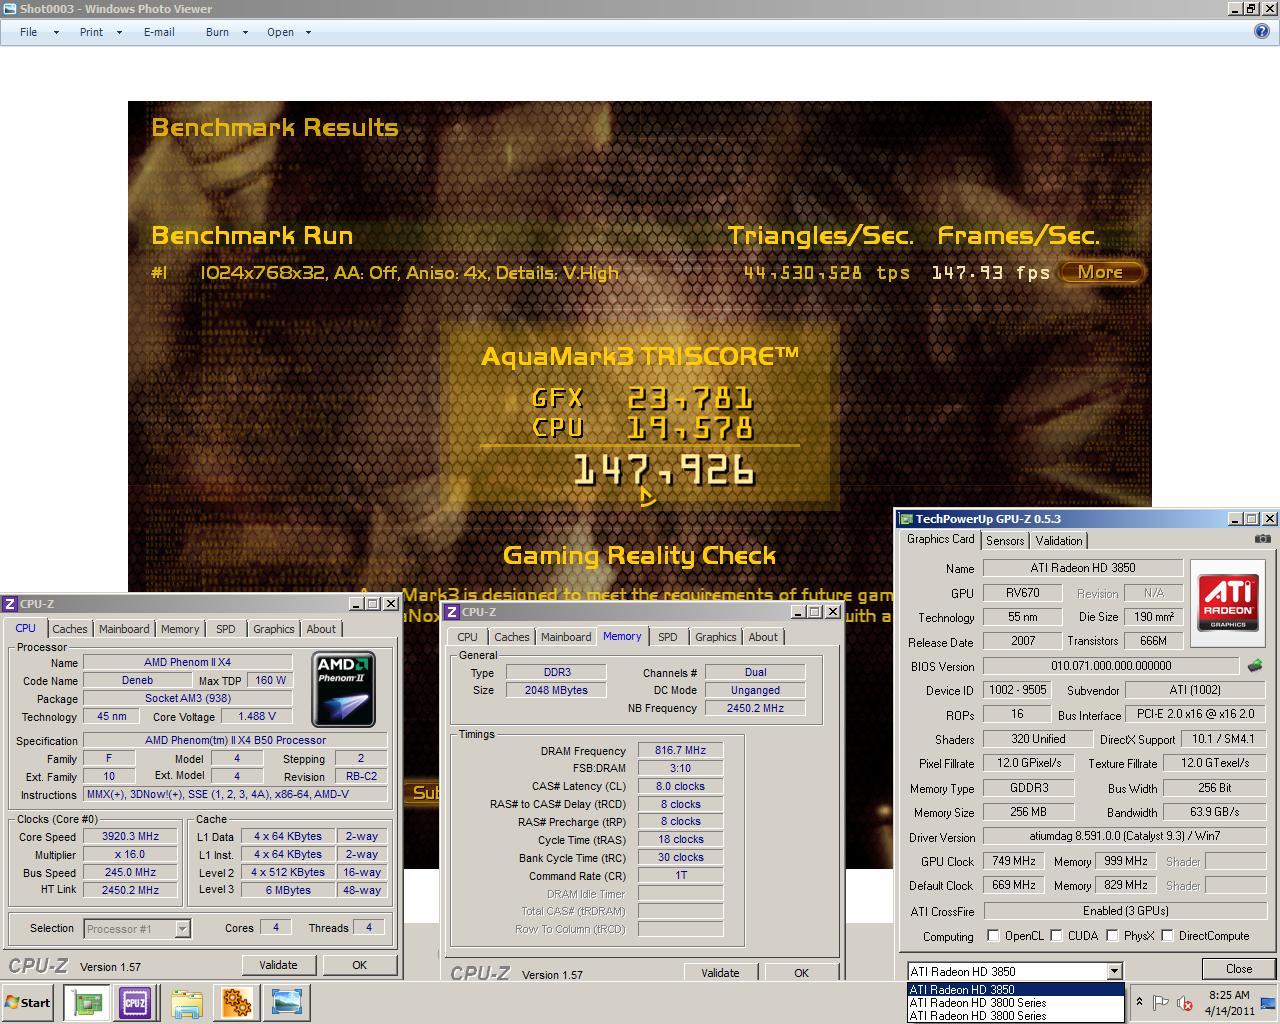This screenshot has height=1024, width=1280.
Task: Click the ATI Radeon logo in GPU-Z
Action: click(x=1228, y=603)
